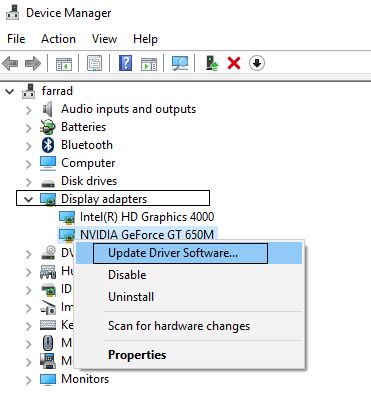Choose Disable in the context menu
Screen dimensions: 371x399
coord(189,275)
